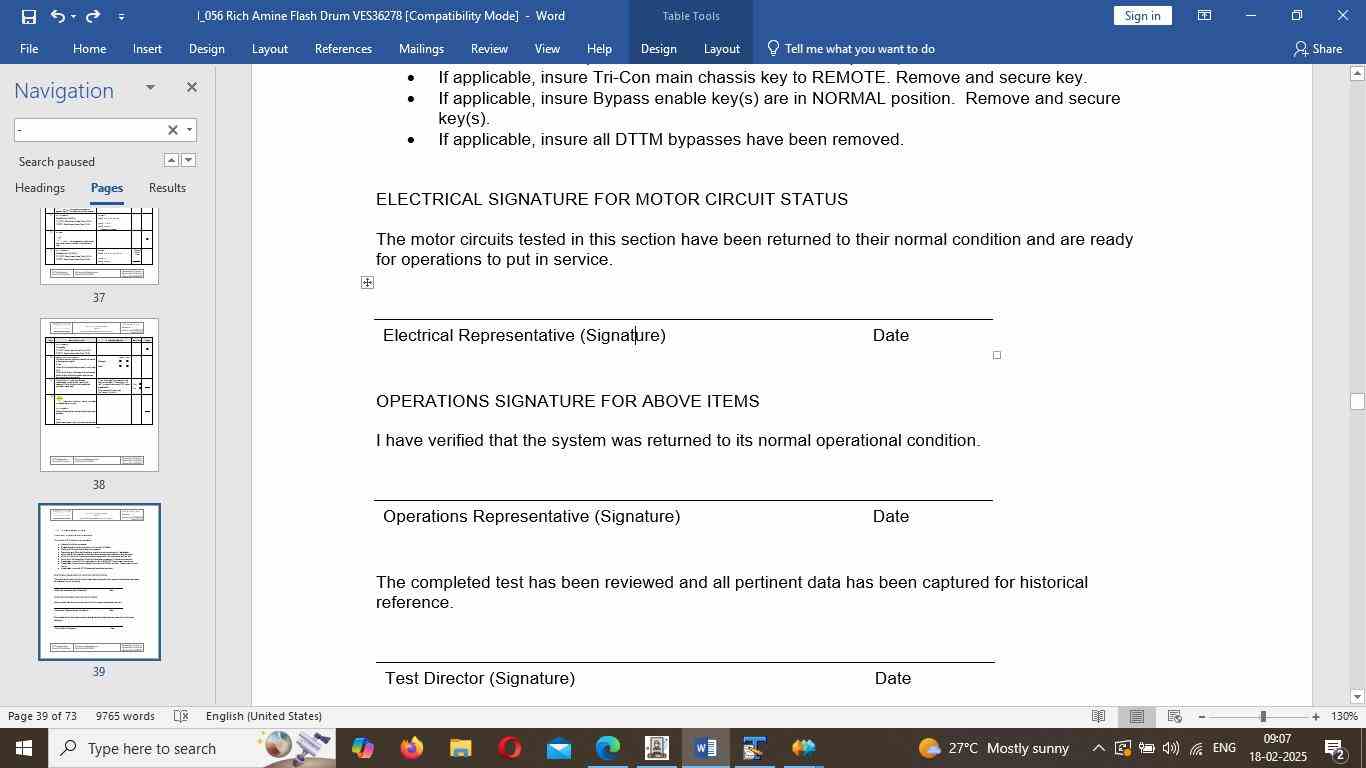This screenshot has height=768, width=1366.
Task: Click the document scroll down arrow
Action: pyautogui.click(x=1356, y=697)
